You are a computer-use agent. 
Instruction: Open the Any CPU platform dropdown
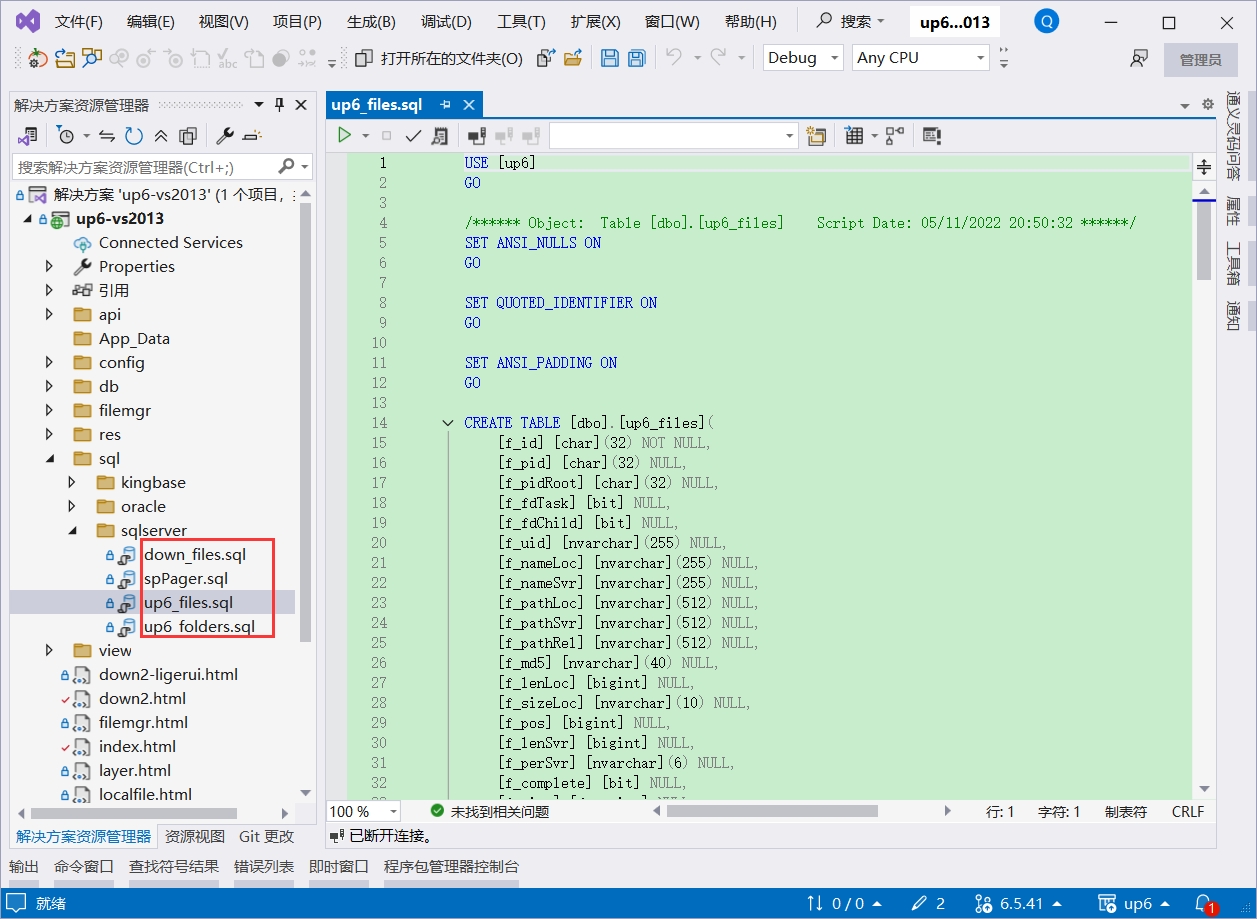tap(921, 58)
